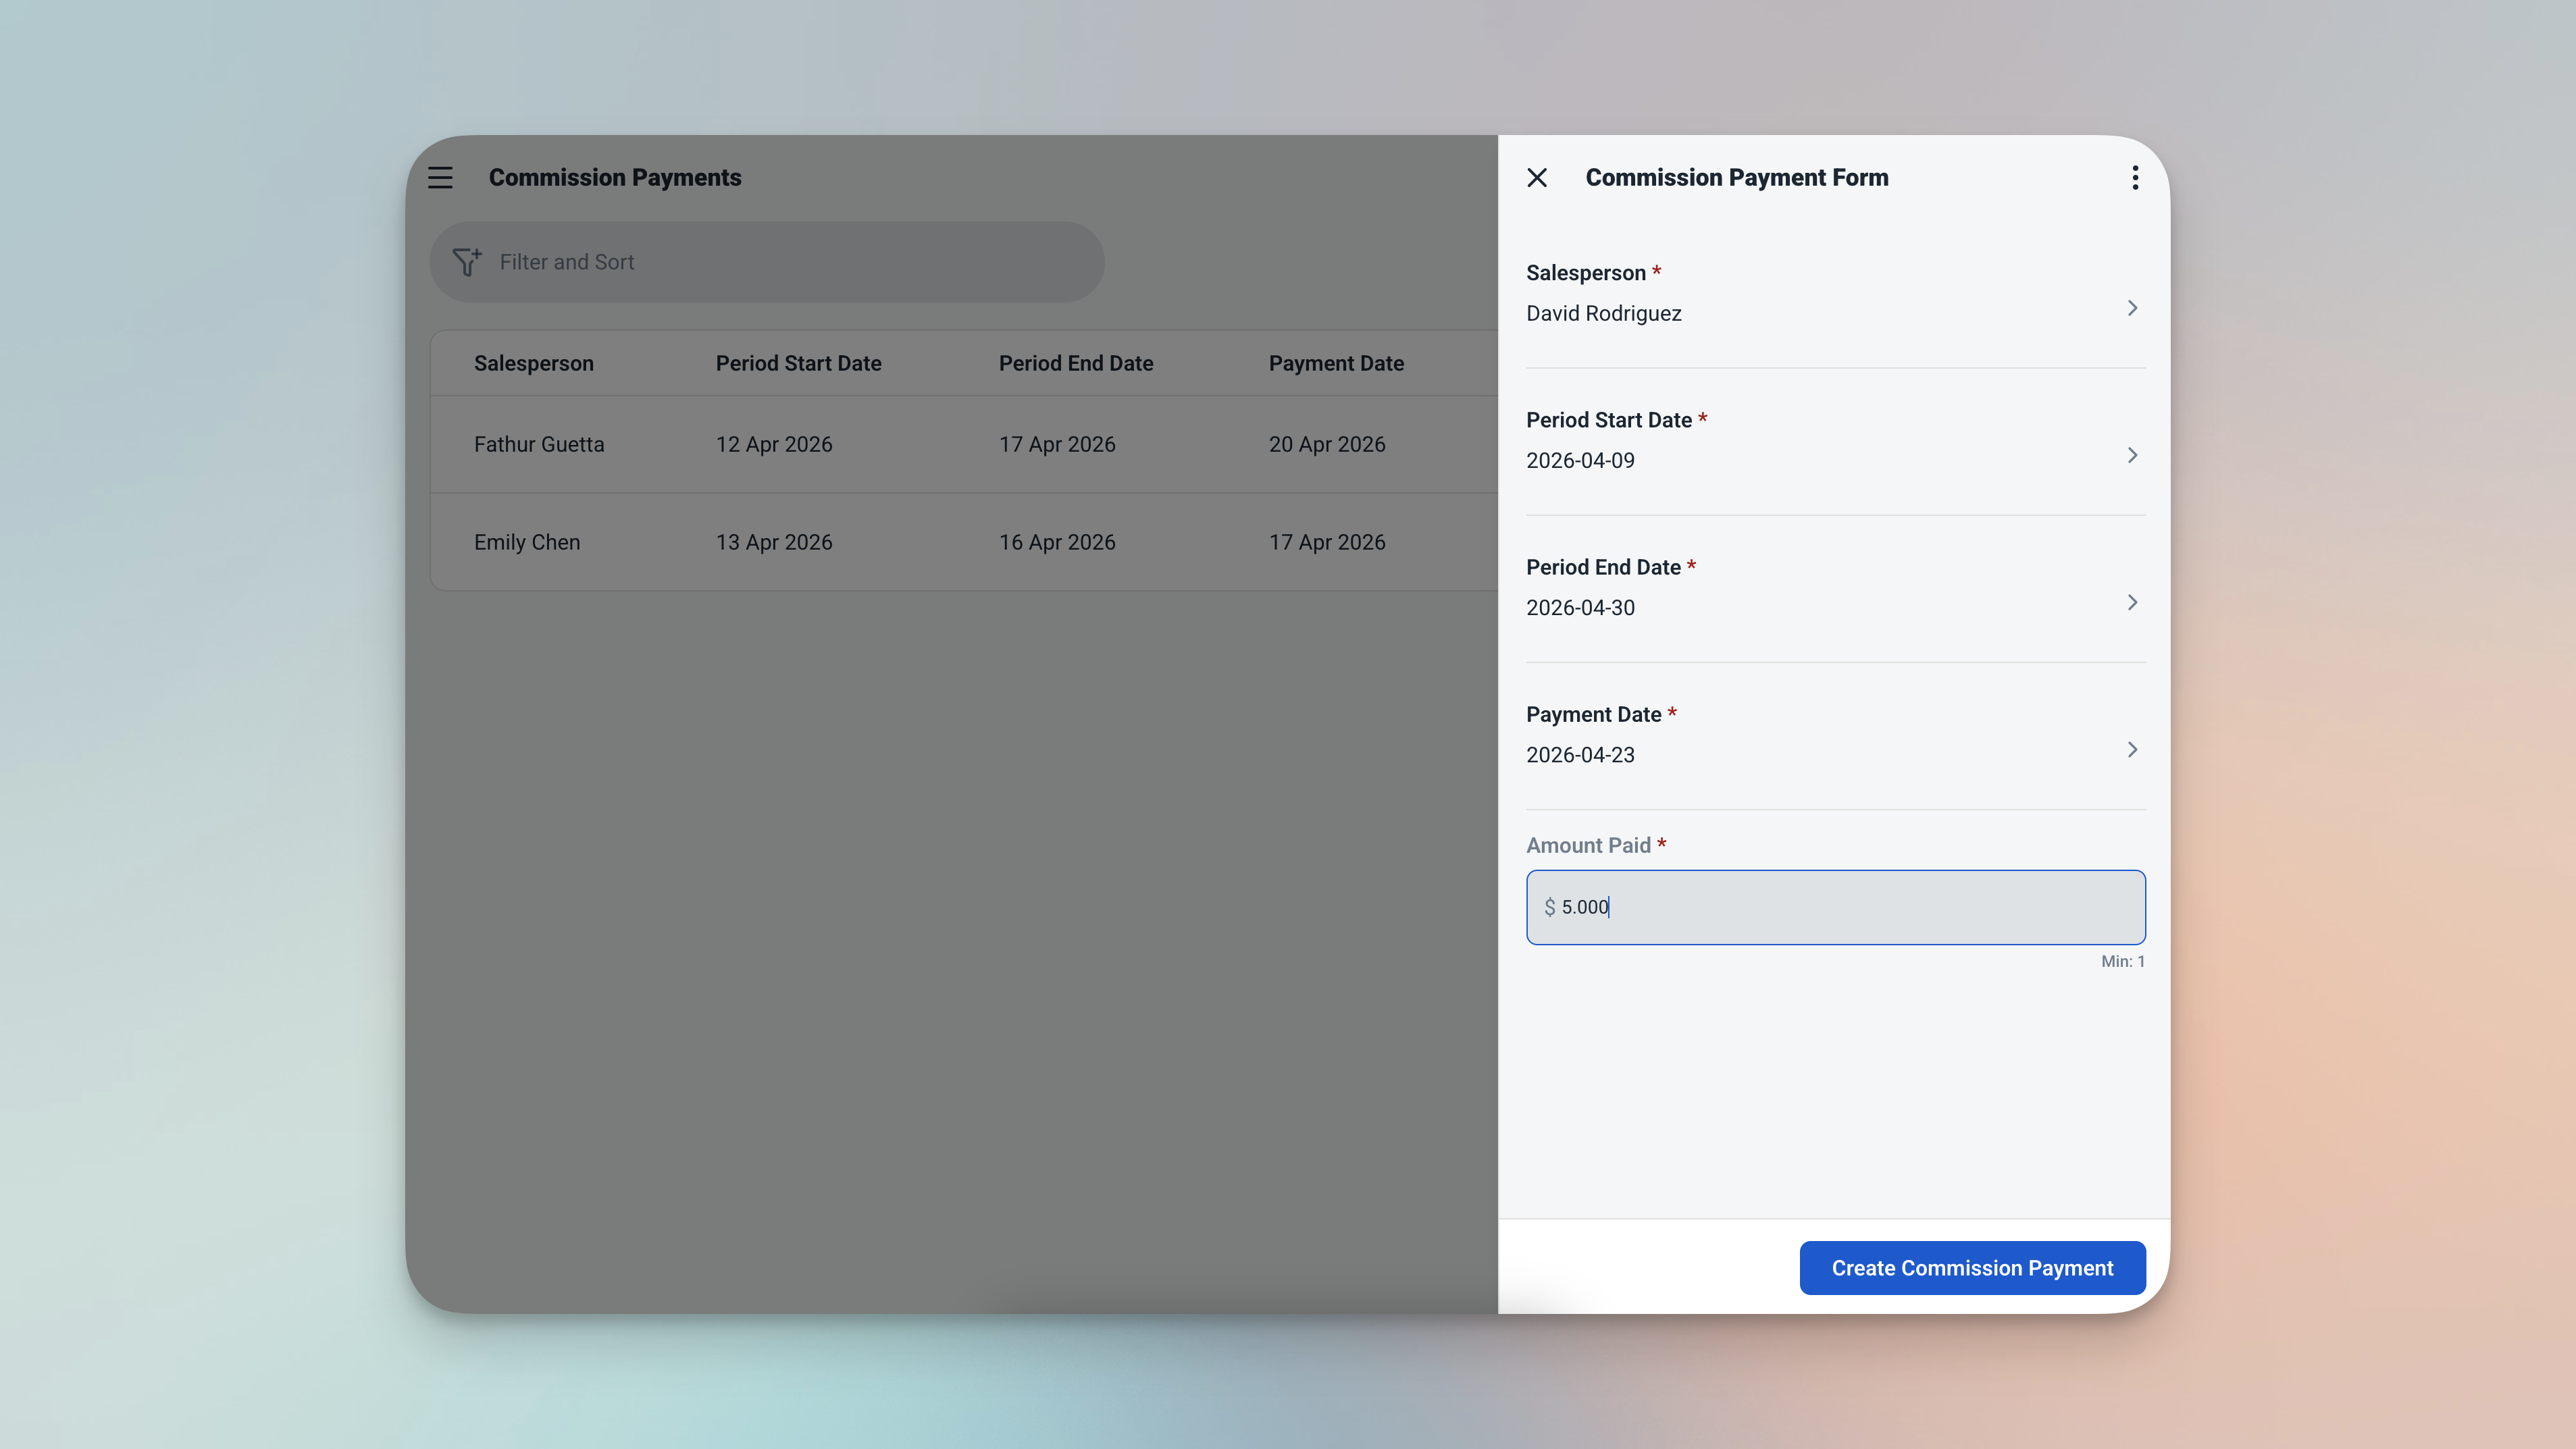Expand the Salesperson selector chevron
The height and width of the screenshot is (1449, 2576).
coord(2131,308)
